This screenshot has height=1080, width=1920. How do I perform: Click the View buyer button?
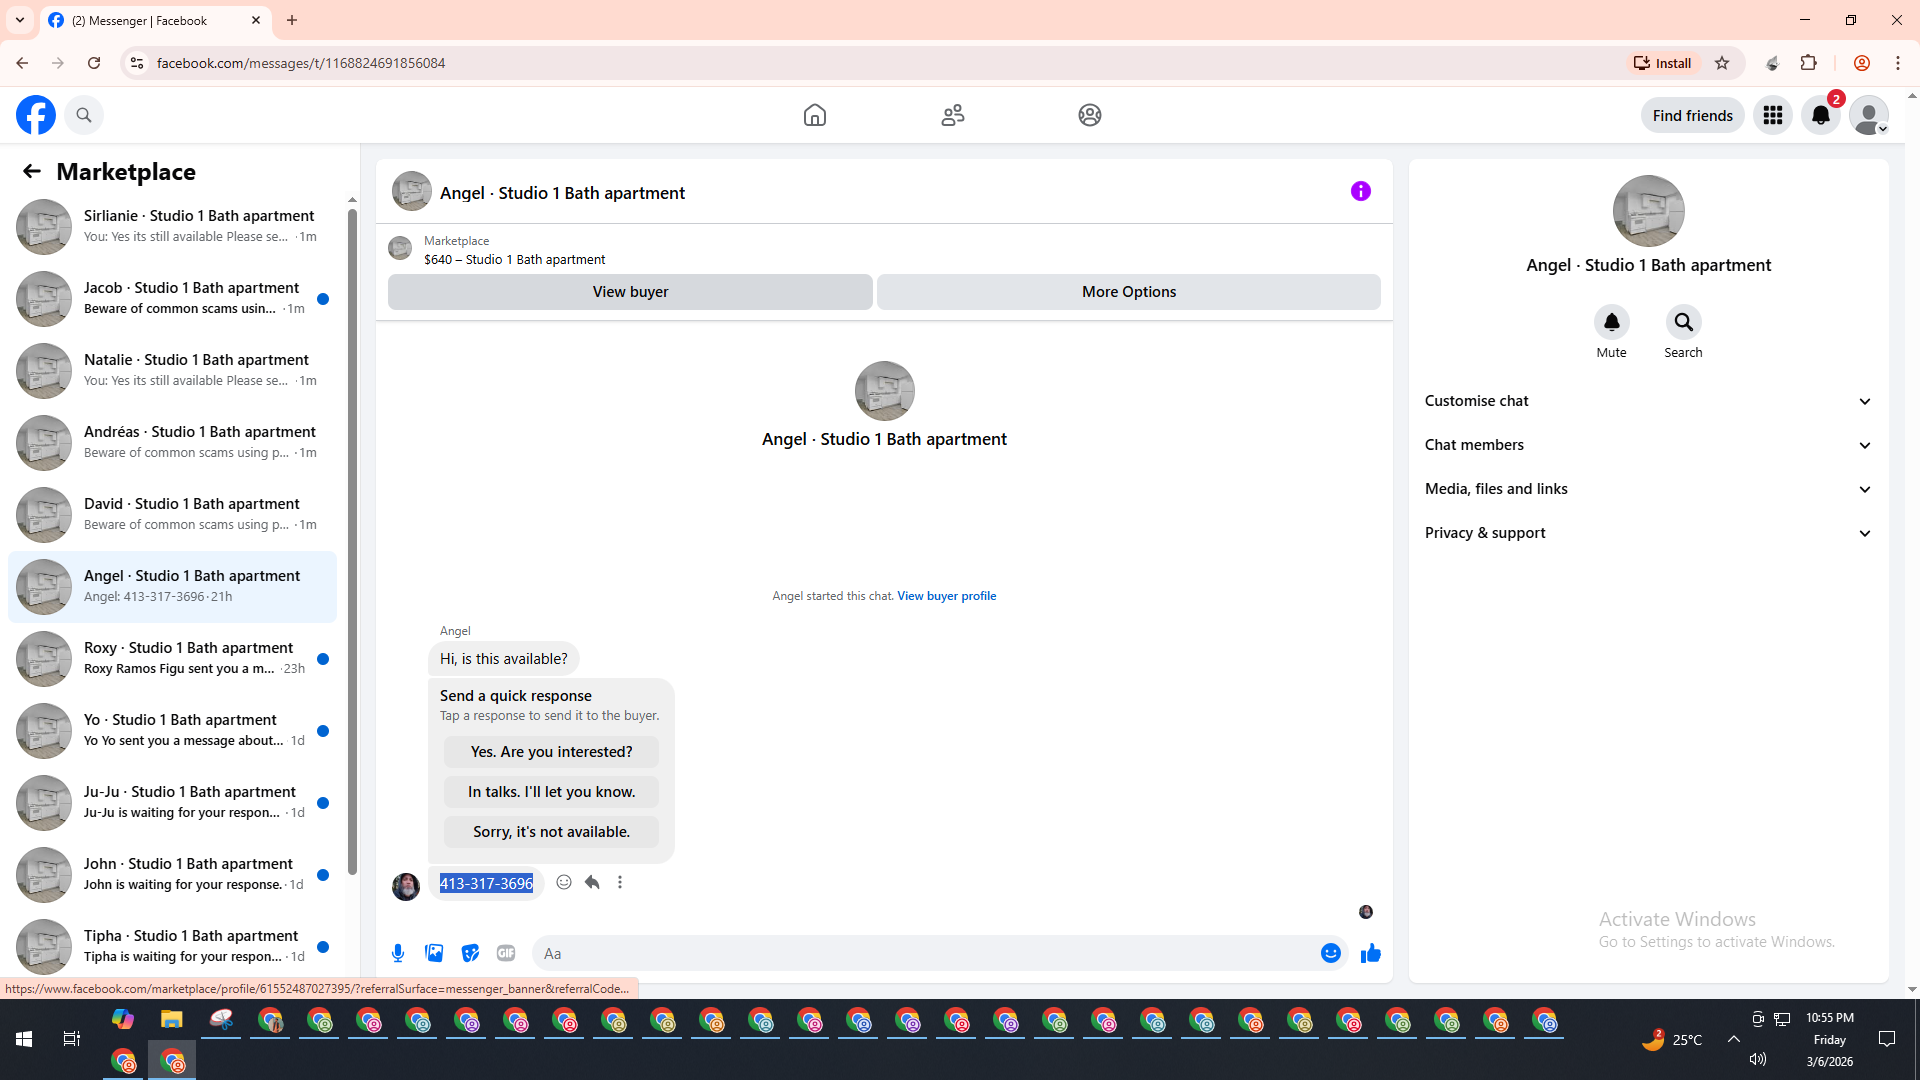point(630,292)
